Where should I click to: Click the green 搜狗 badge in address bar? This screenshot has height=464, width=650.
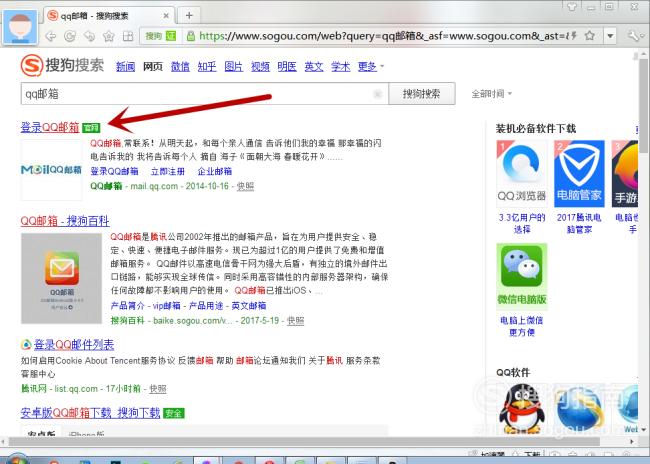point(160,36)
